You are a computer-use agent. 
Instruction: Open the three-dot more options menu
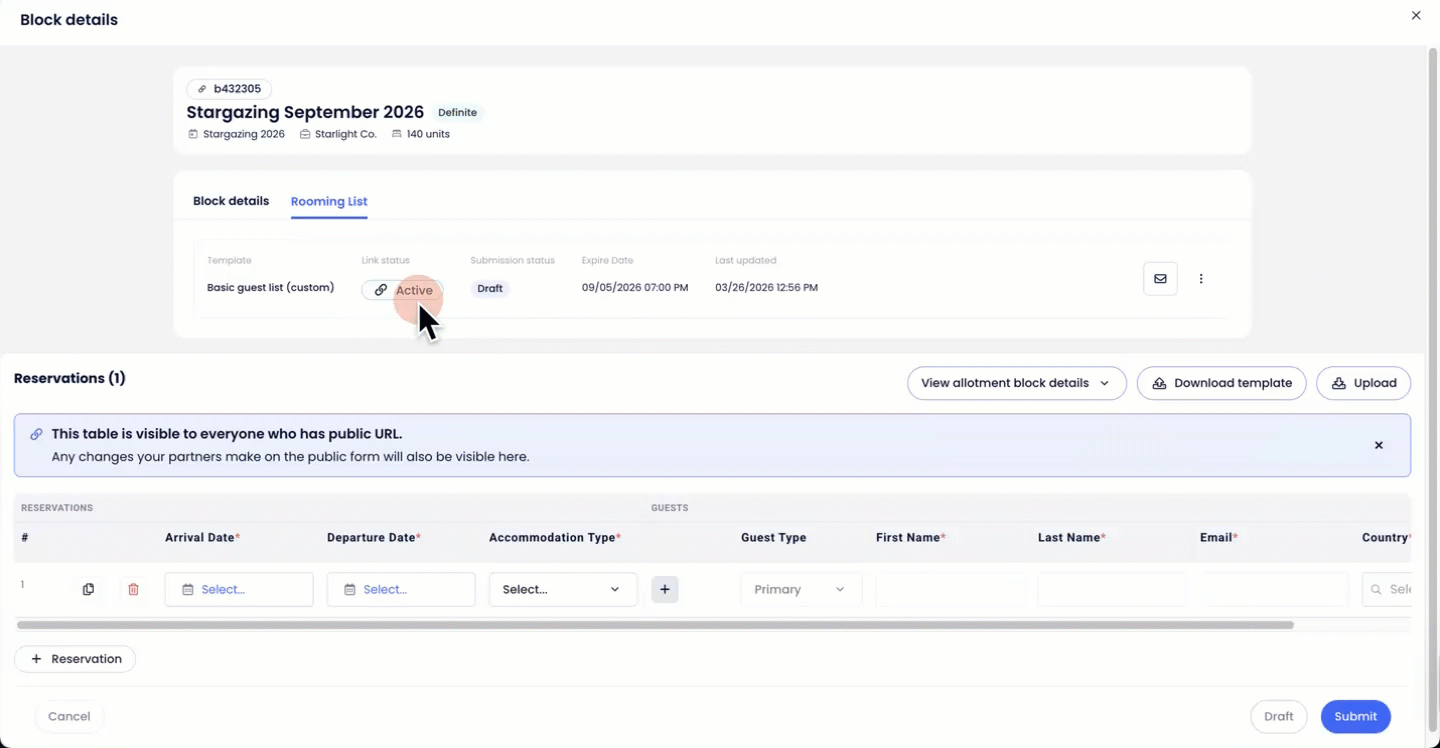[1201, 279]
